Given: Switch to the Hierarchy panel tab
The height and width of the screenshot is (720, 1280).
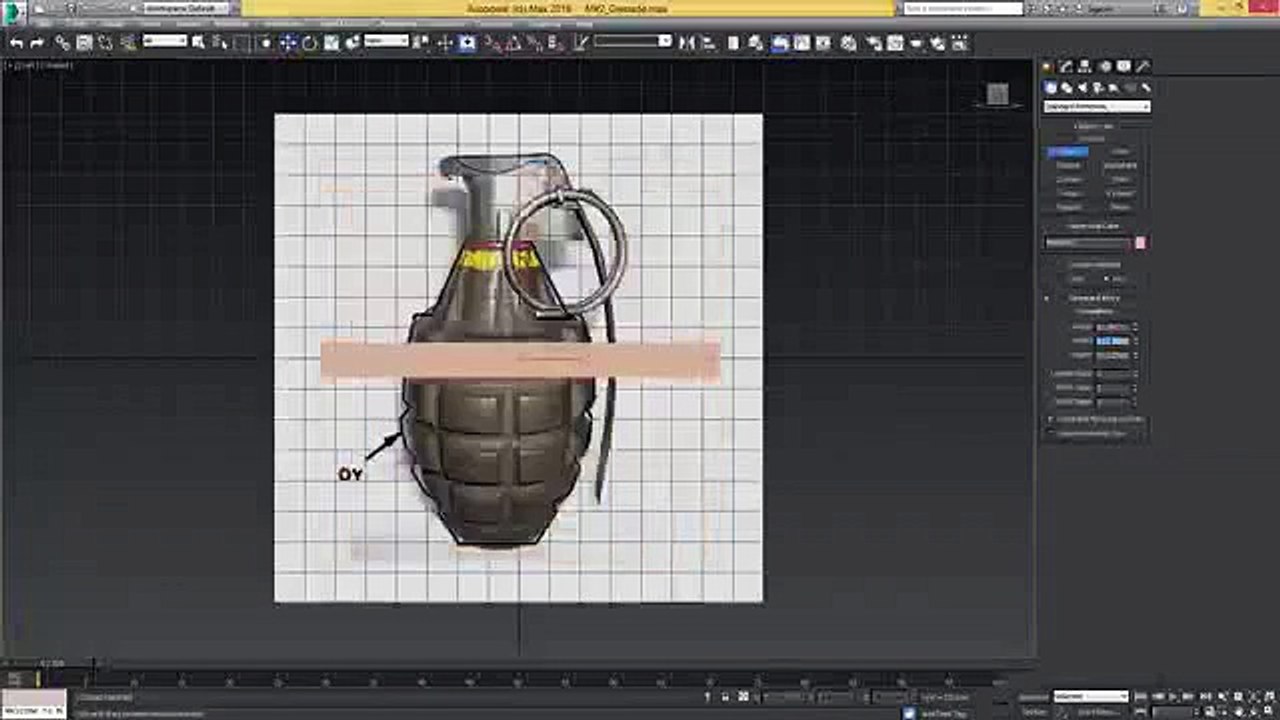Looking at the screenshot, I should [1085, 66].
